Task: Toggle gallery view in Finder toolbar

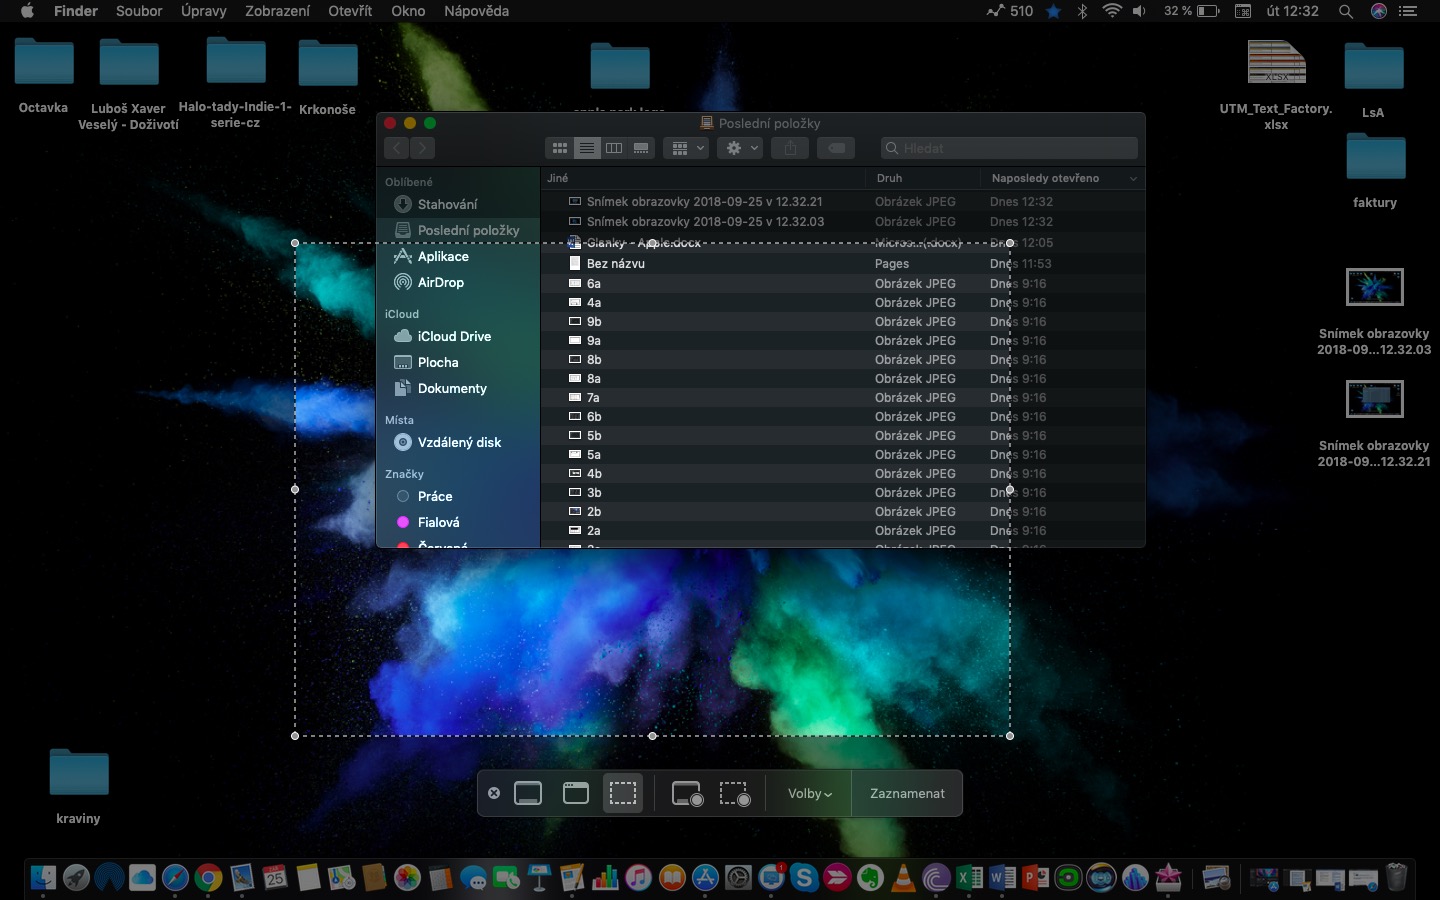Action: coord(640,147)
